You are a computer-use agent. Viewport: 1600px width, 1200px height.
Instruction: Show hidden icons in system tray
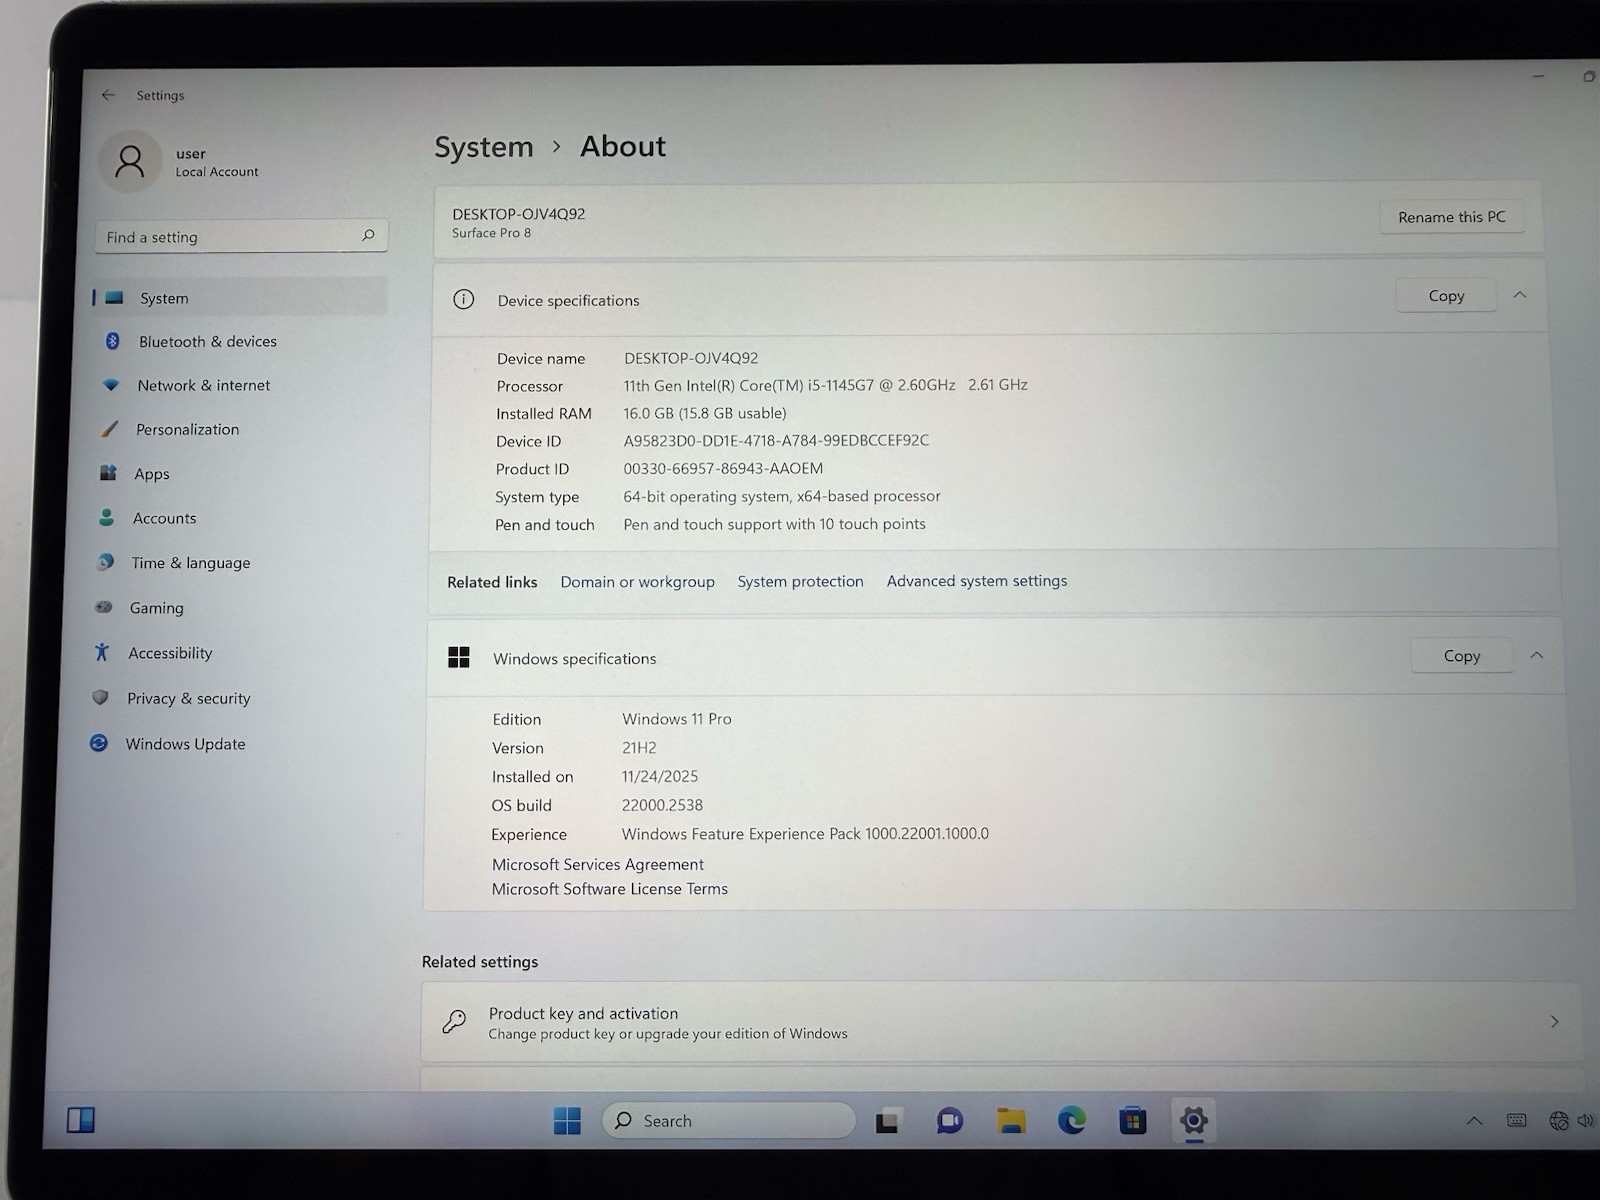(1474, 1121)
